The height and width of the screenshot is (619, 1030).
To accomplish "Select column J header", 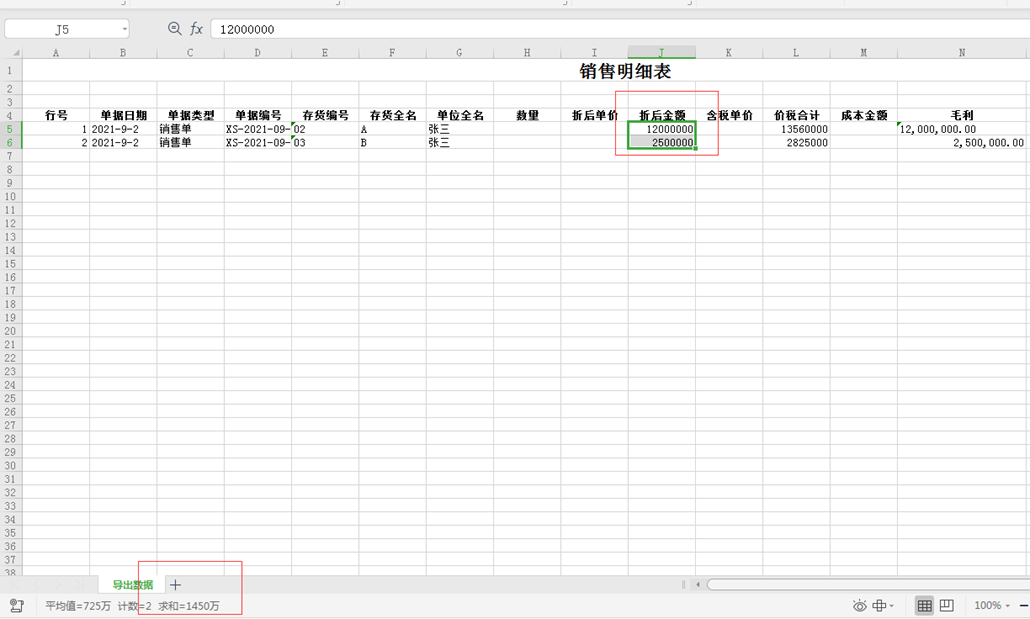I will (661, 53).
